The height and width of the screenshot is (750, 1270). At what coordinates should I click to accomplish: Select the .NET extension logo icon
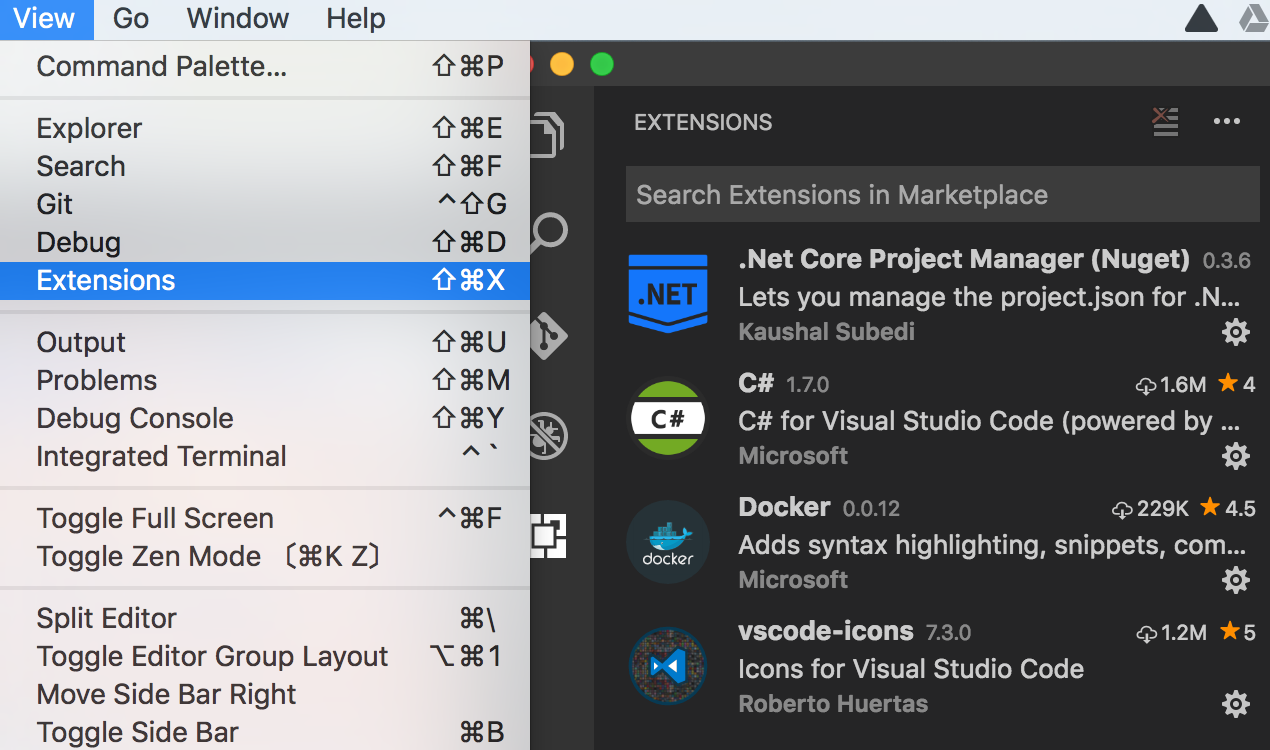point(668,294)
